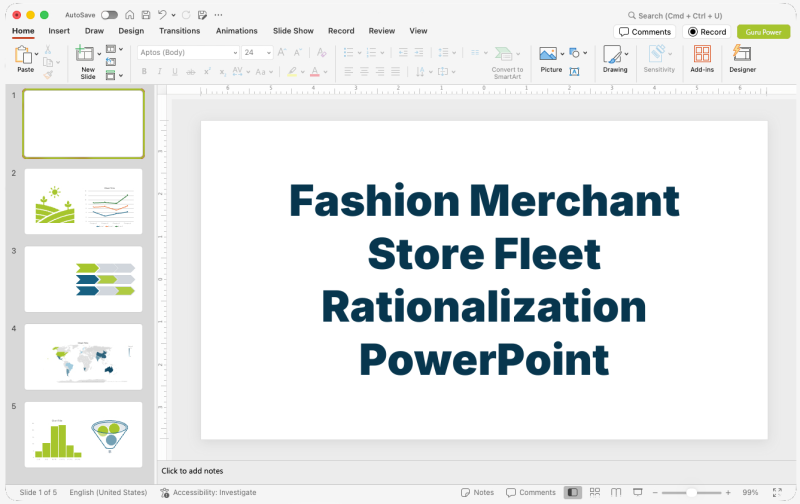
Task: Start slide show from status bar
Action: point(638,492)
